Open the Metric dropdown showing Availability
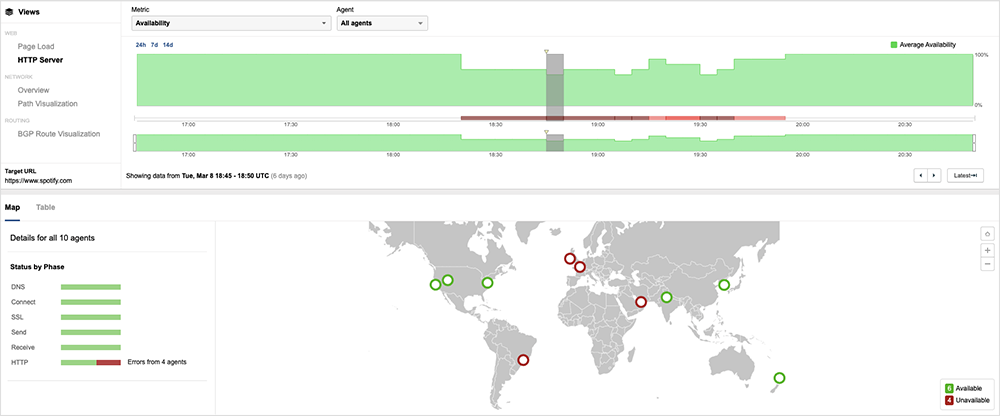This screenshot has height=416, width=1000. click(x=231, y=23)
